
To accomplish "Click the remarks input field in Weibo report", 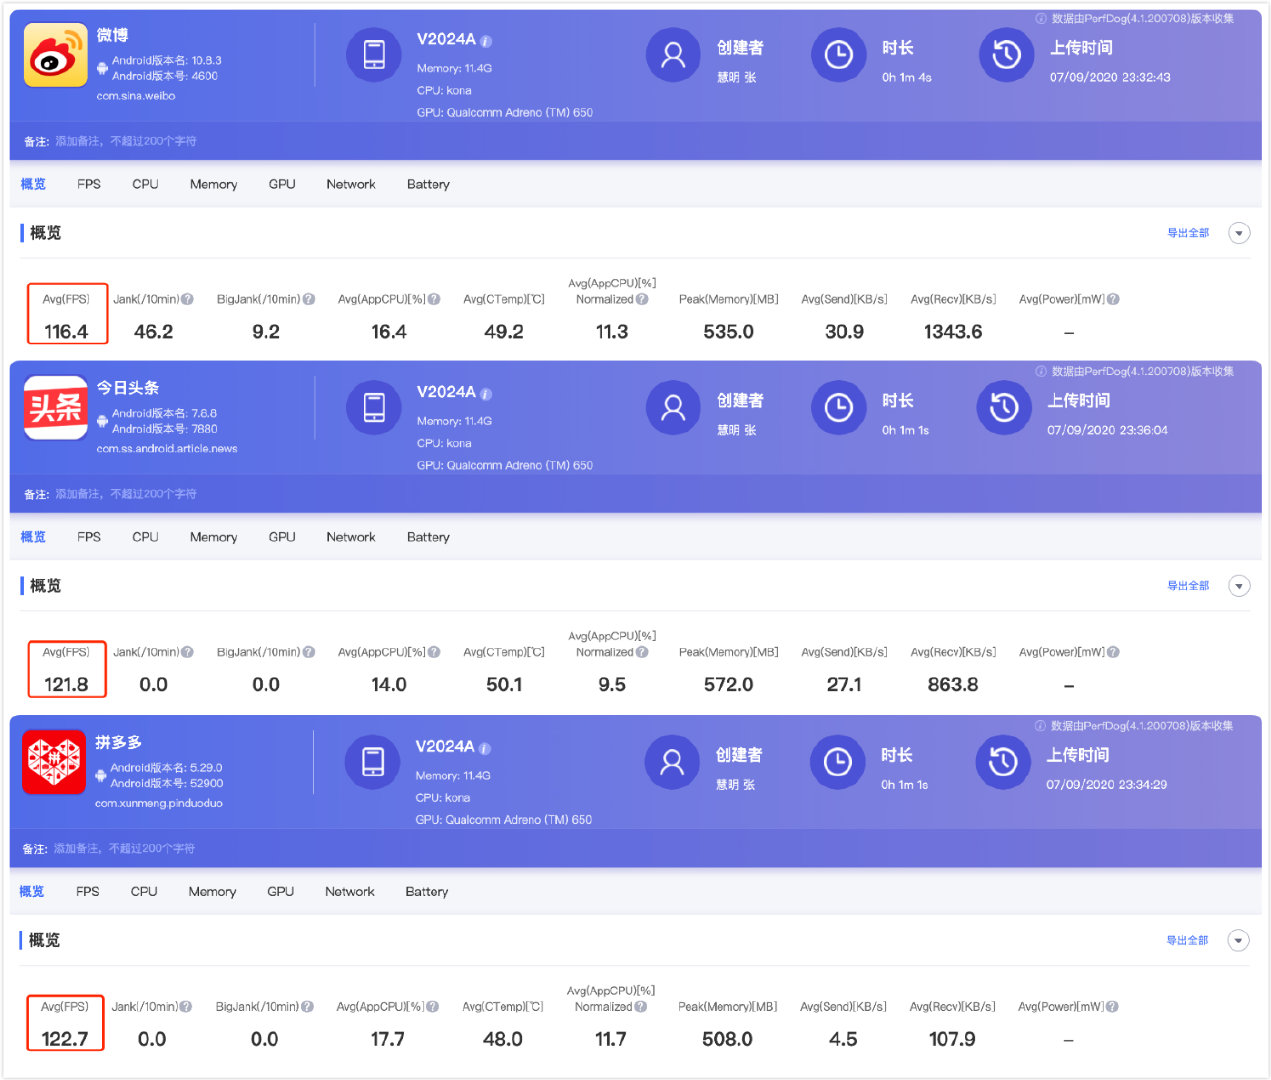I will click(126, 141).
